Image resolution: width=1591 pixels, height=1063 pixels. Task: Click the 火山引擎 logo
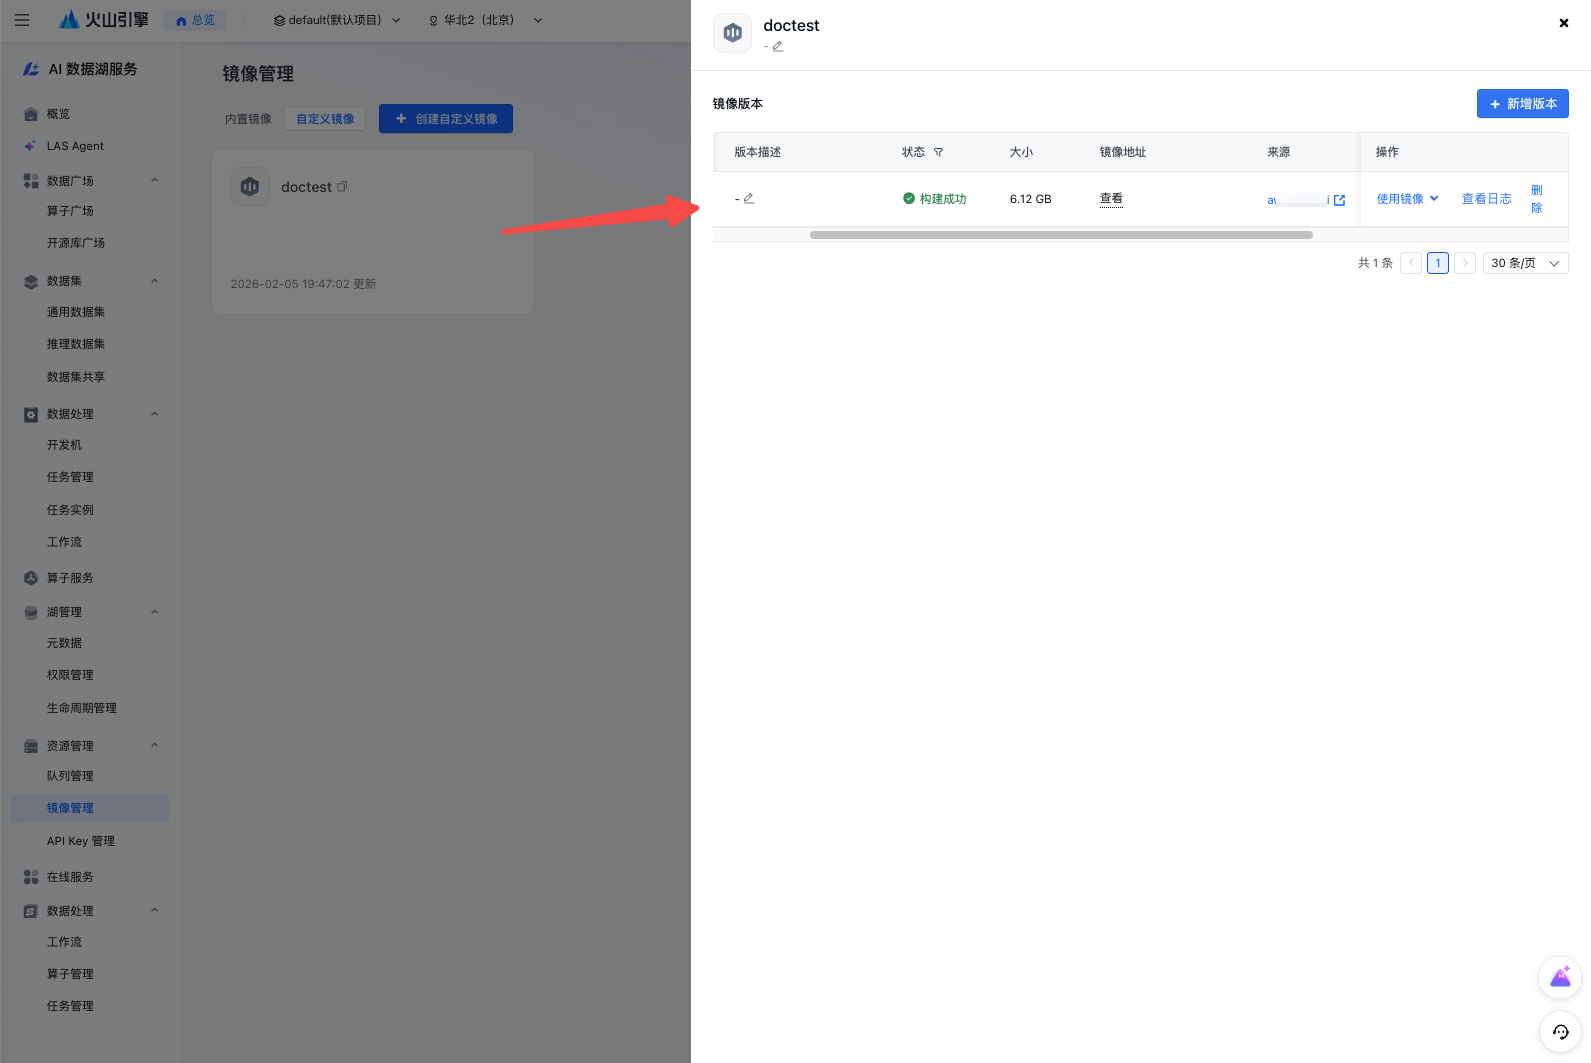(104, 20)
